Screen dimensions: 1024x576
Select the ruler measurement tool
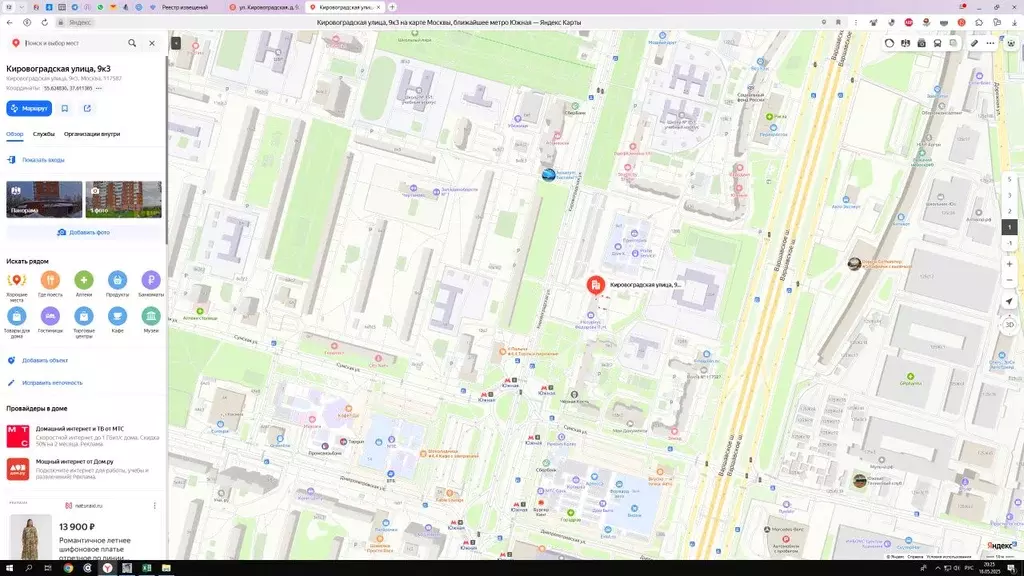[974, 43]
